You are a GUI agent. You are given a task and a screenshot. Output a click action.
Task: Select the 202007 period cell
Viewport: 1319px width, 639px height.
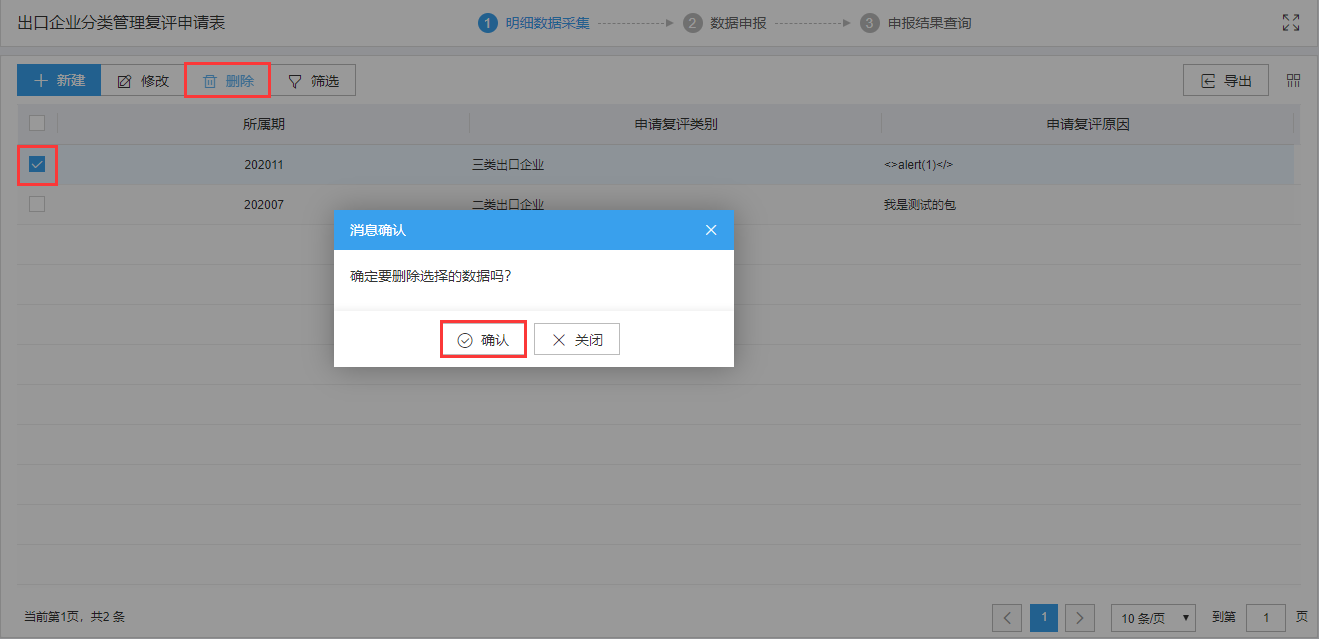264,205
